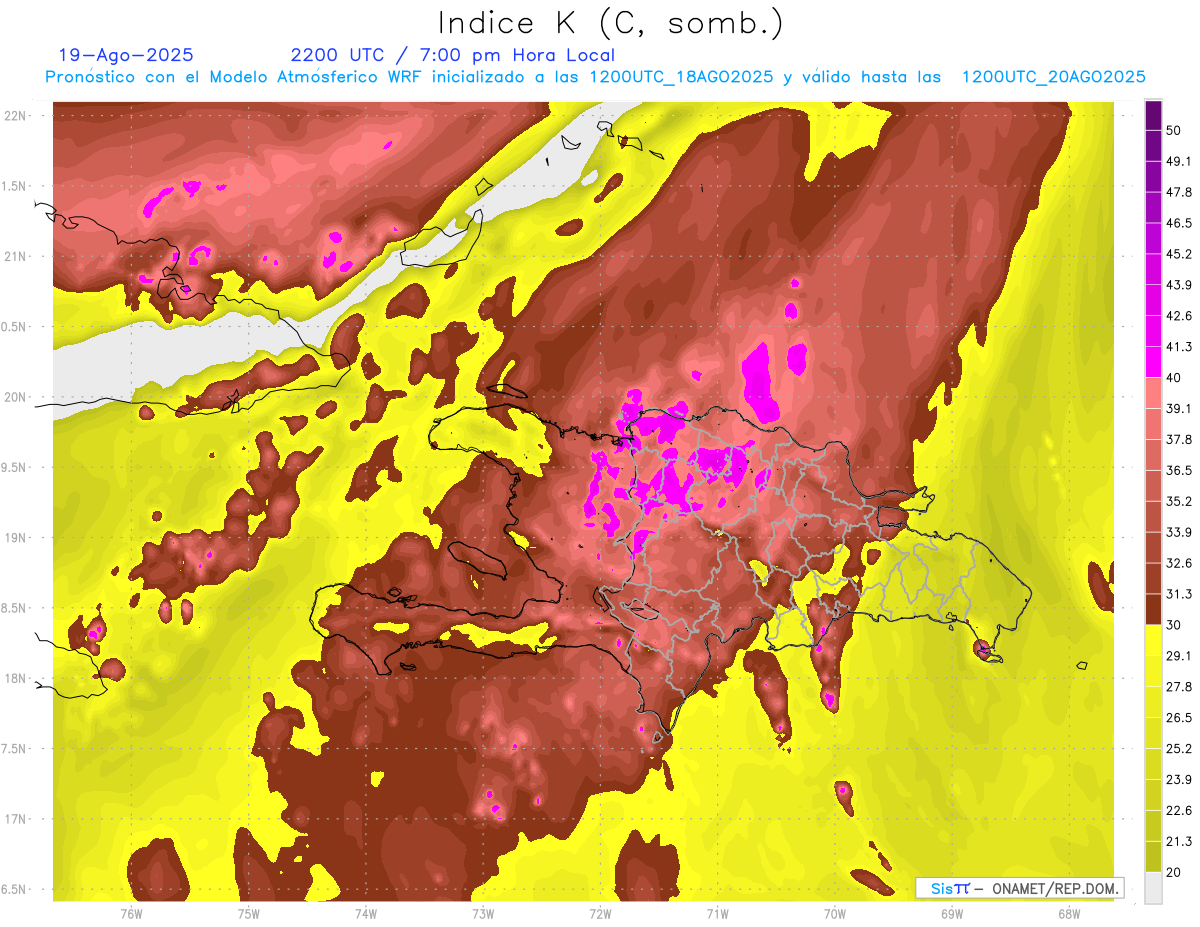Click the legend value "43.9"
Viewport: 1200px width, 927px height.
[x=1180, y=285]
